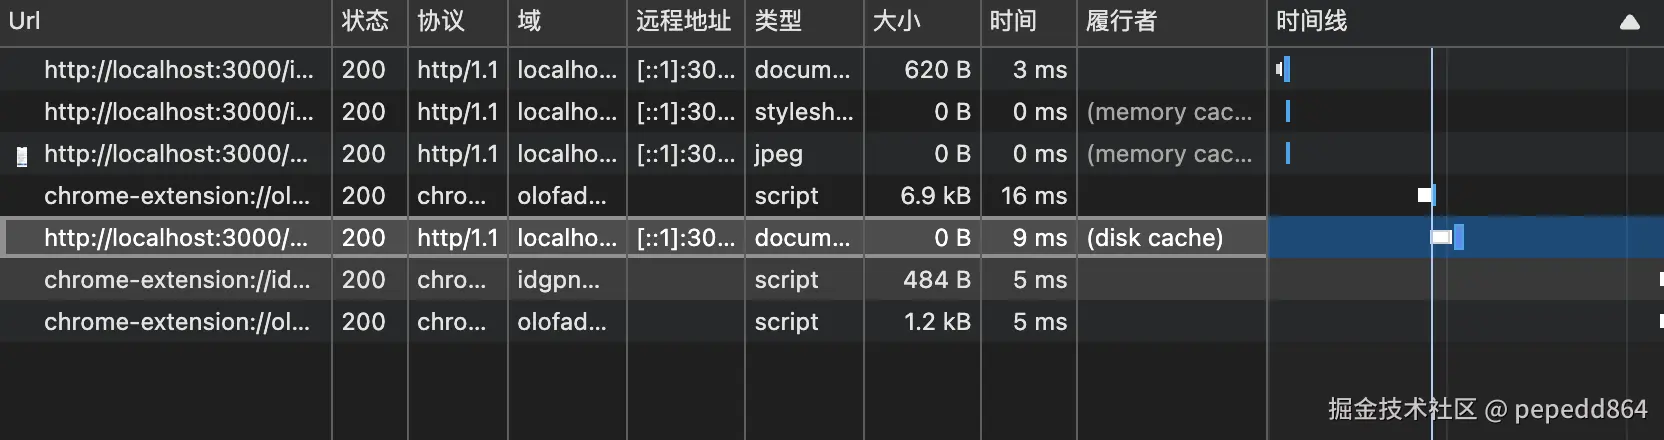Sort by the Url column header
Image resolution: width=1664 pixels, height=440 pixels.
pos(25,21)
